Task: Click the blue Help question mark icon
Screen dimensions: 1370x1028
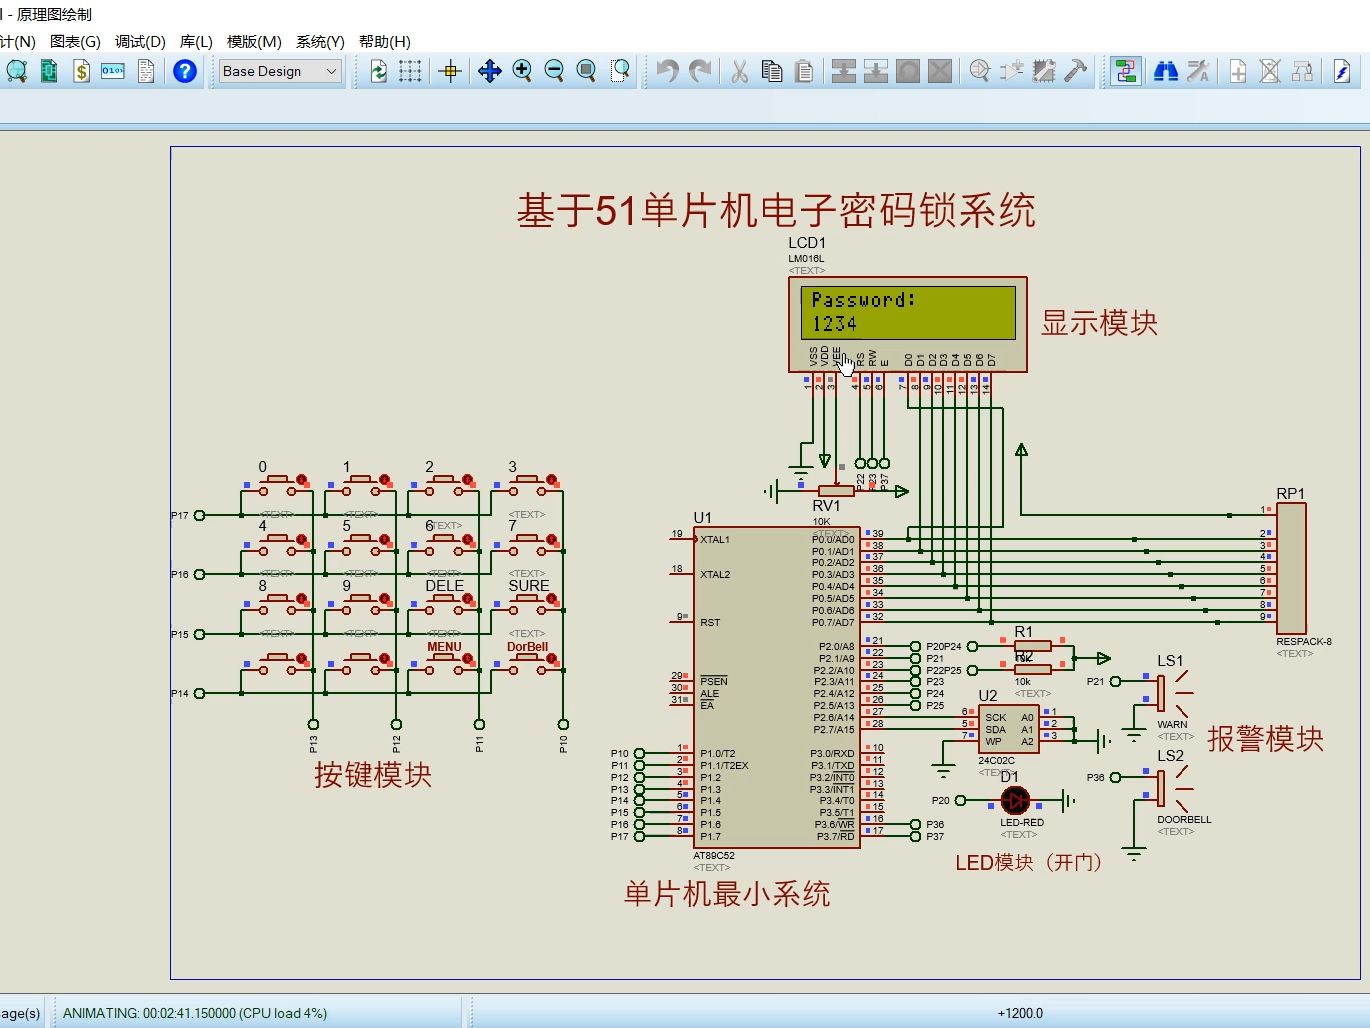Action: pos(185,71)
